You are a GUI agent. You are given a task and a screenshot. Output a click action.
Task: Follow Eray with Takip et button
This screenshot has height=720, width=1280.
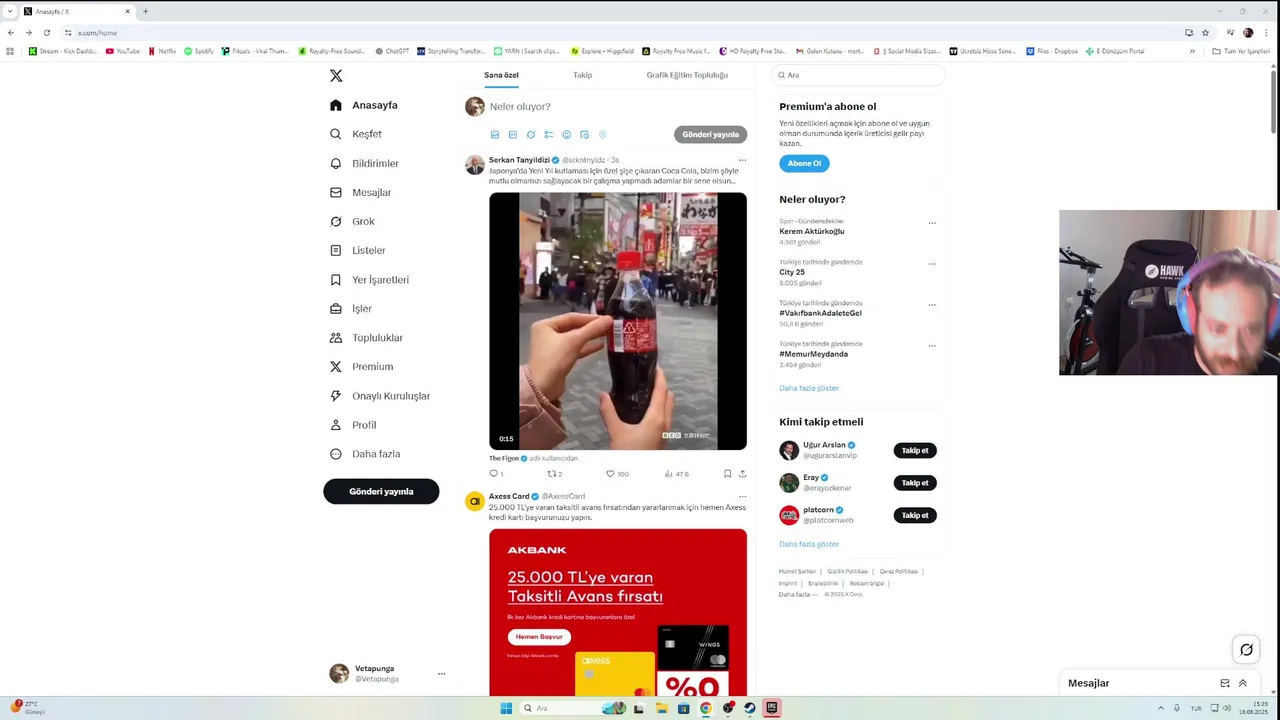click(x=915, y=483)
